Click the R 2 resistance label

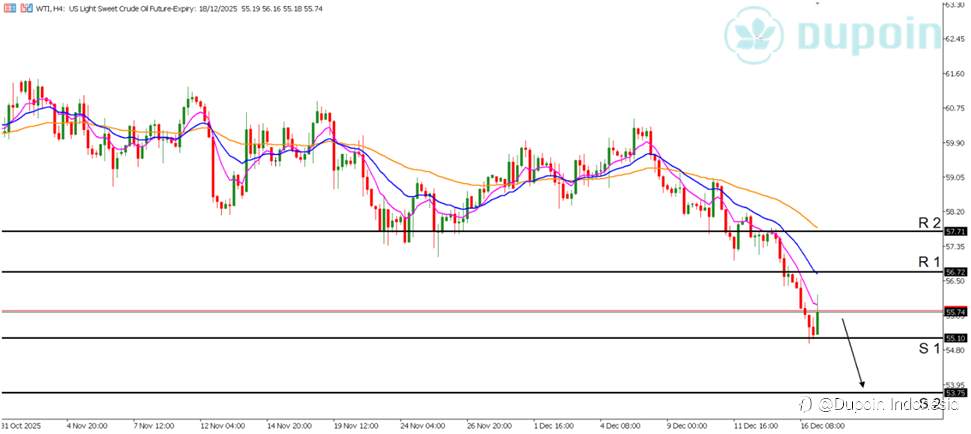coord(930,224)
